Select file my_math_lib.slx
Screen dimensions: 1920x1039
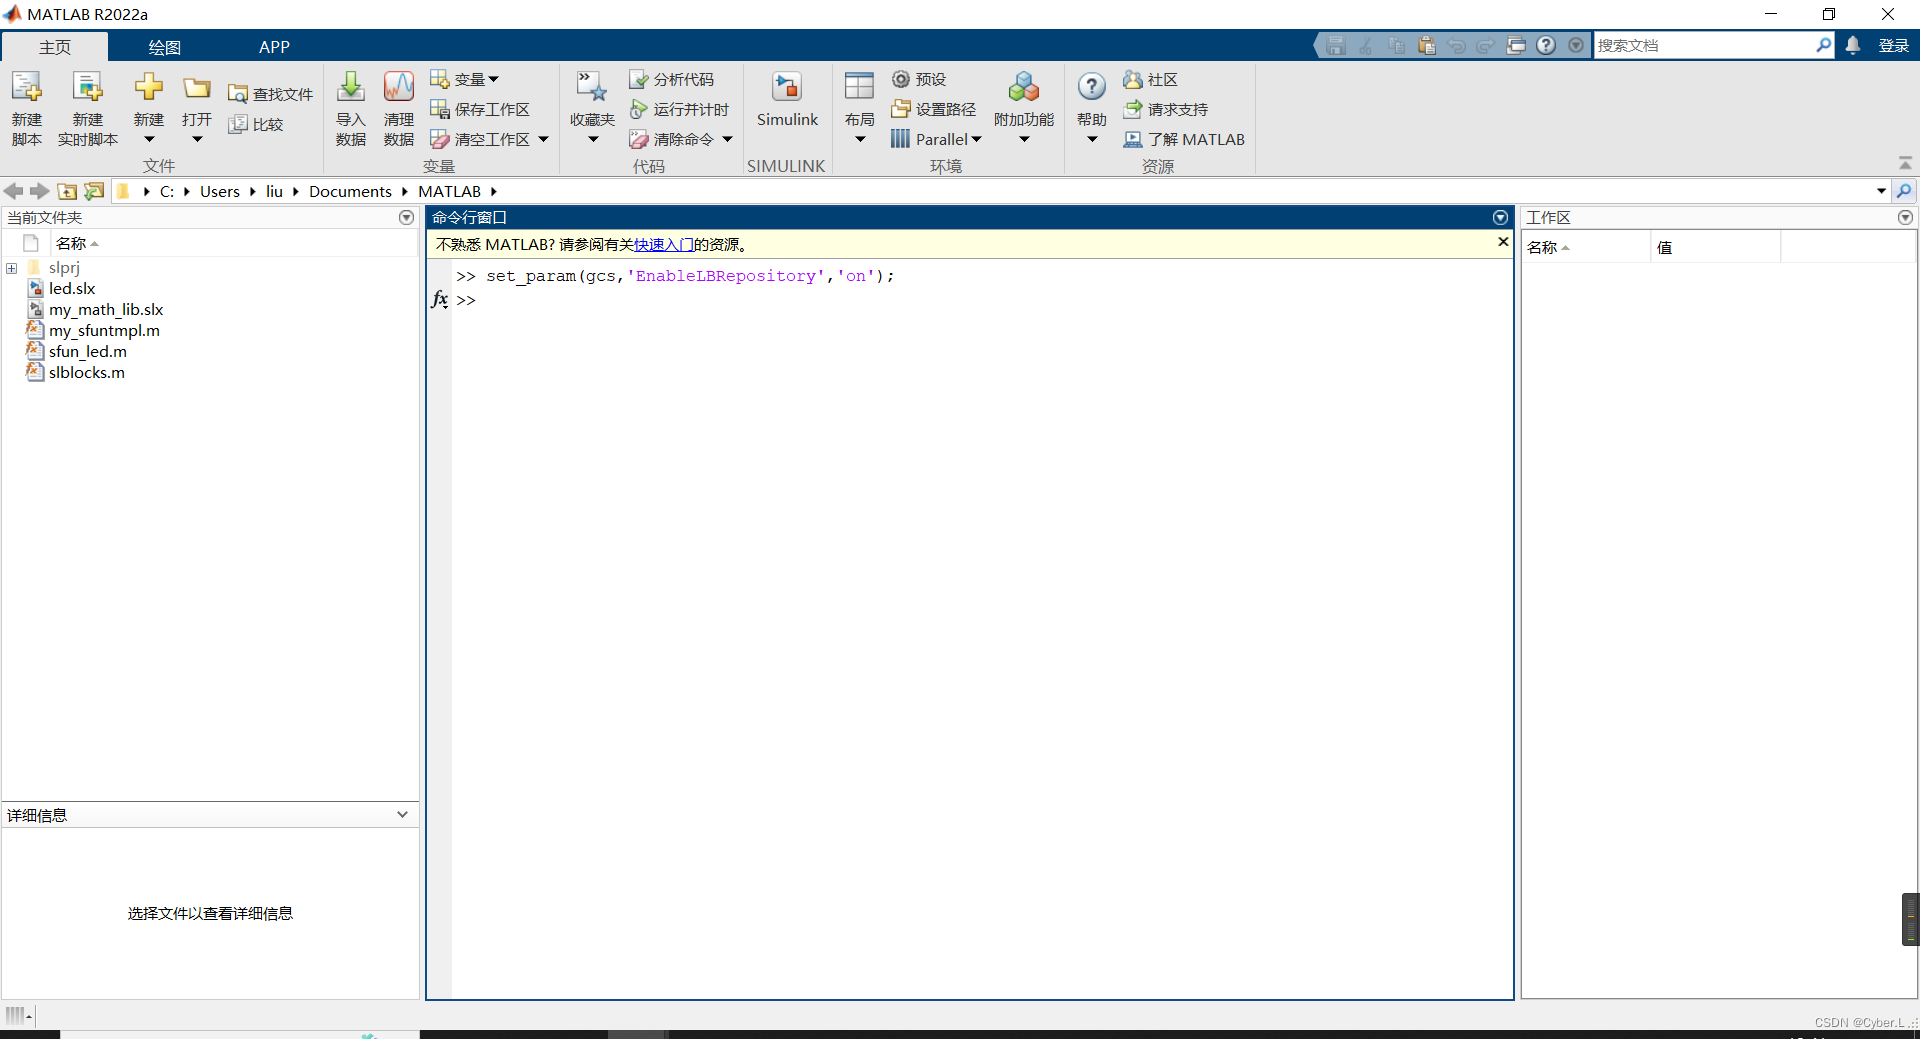pos(106,309)
